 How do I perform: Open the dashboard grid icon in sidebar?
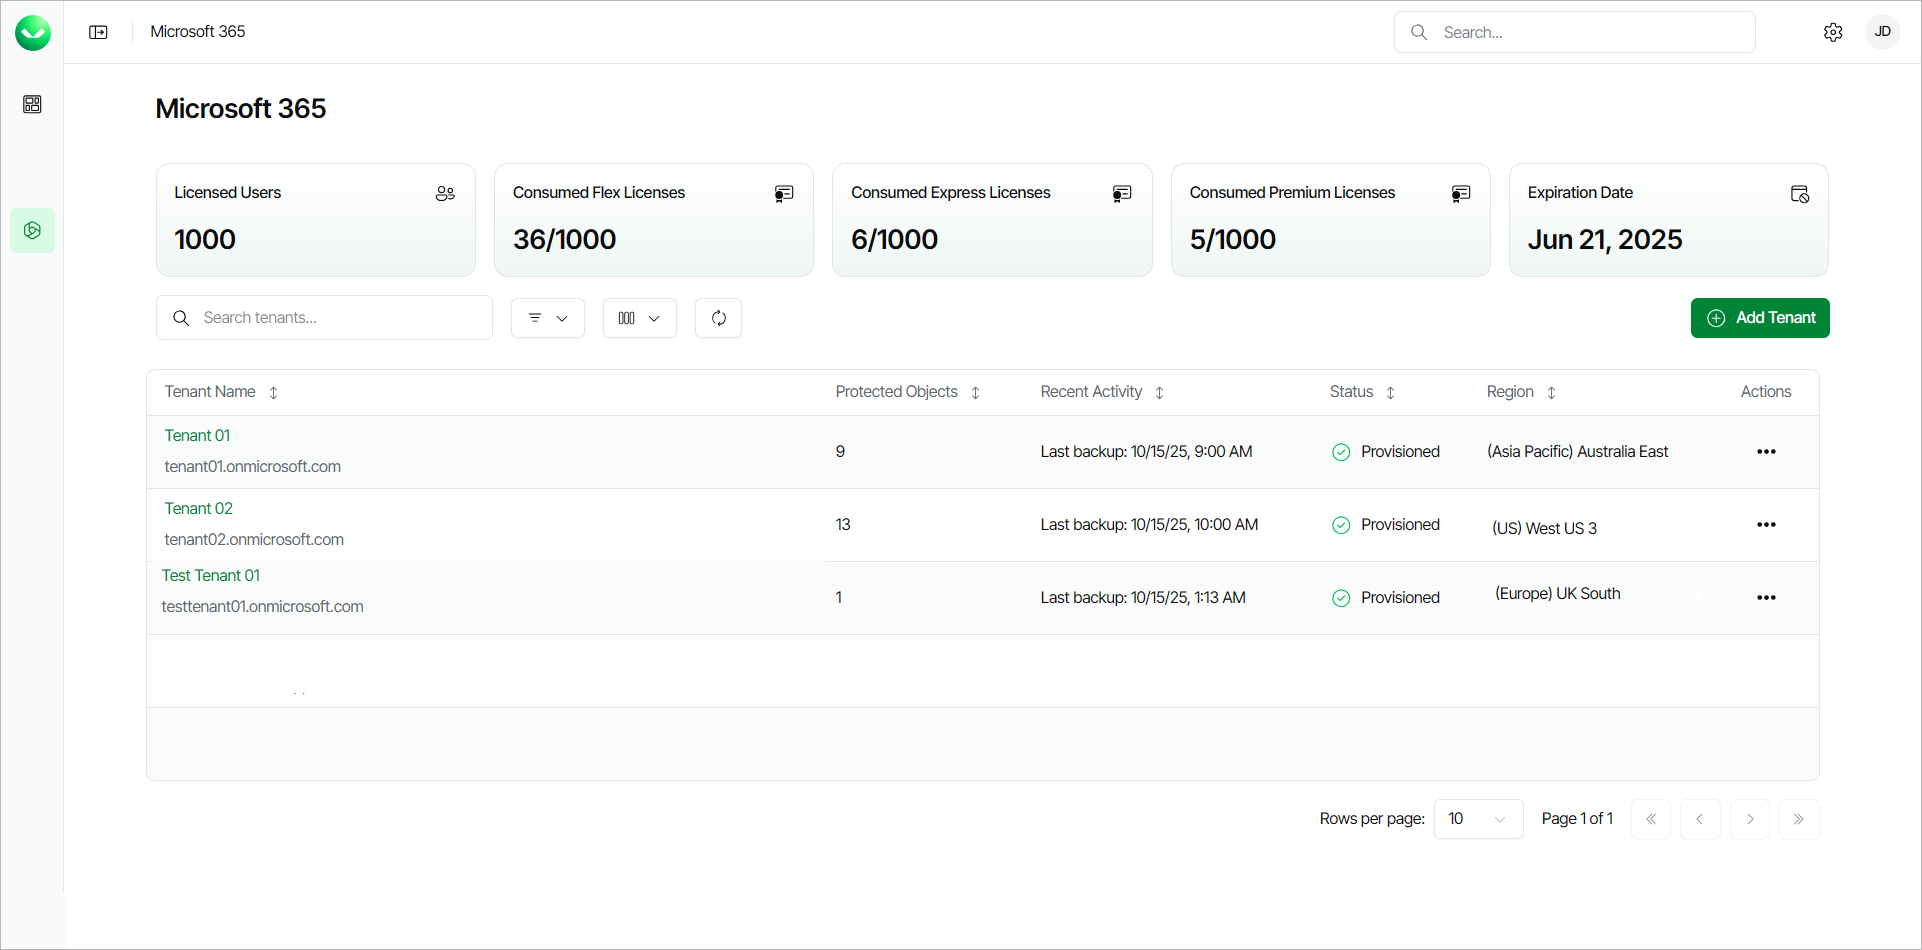pos(32,104)
